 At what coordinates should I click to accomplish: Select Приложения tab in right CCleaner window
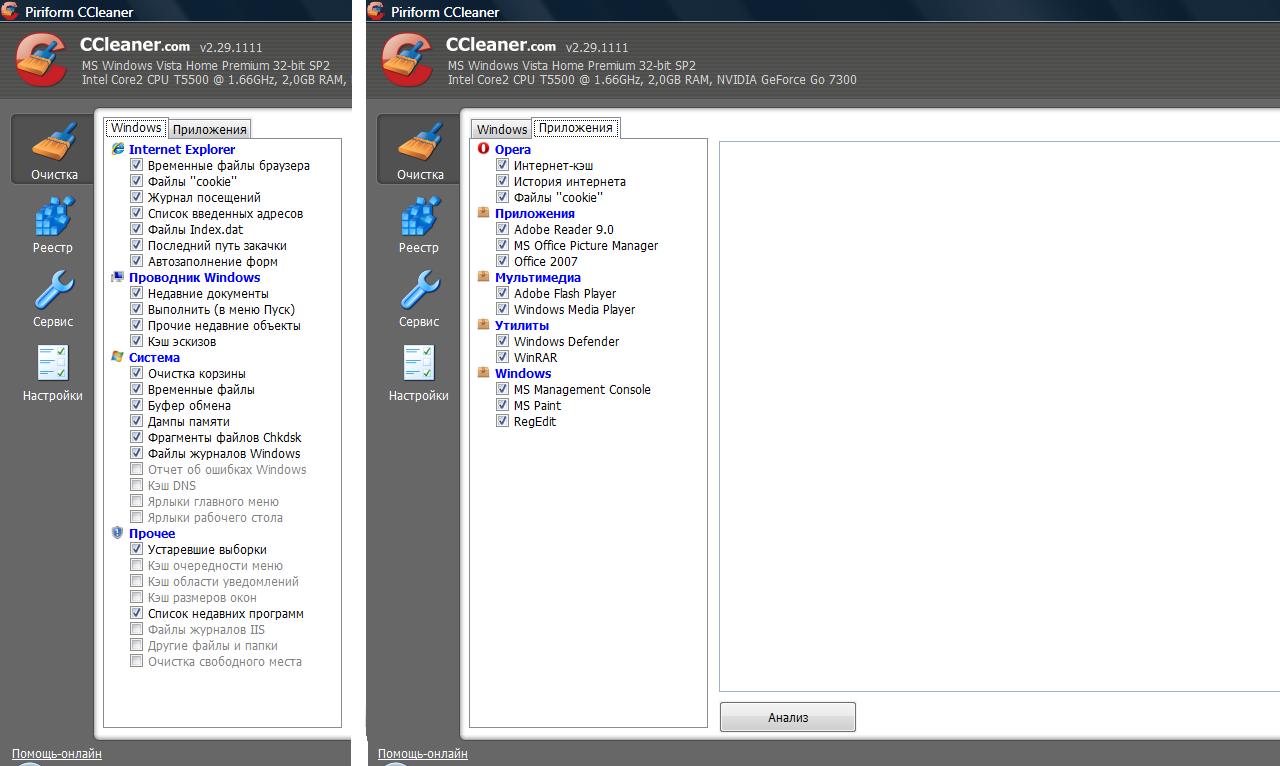(576, 128)
